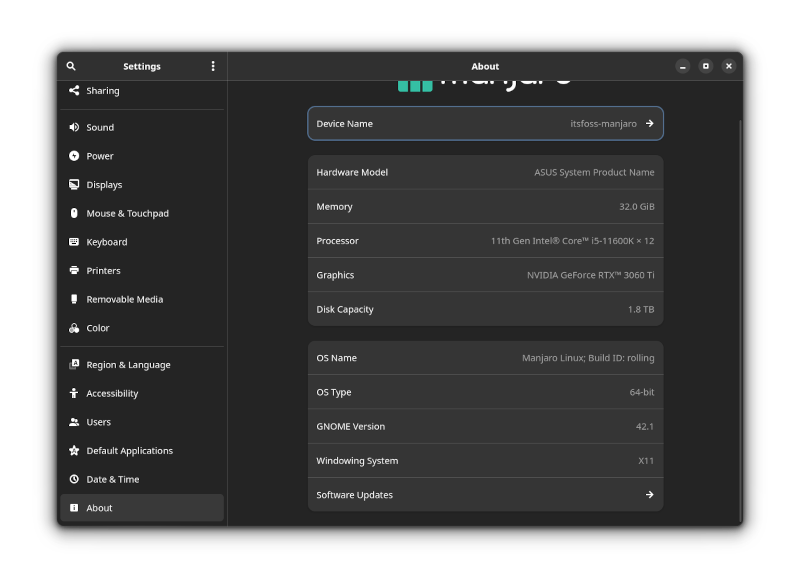Click the Users settings icon
Image resolution: width=800 pixels, height=588 pixels.
(72, 421)
